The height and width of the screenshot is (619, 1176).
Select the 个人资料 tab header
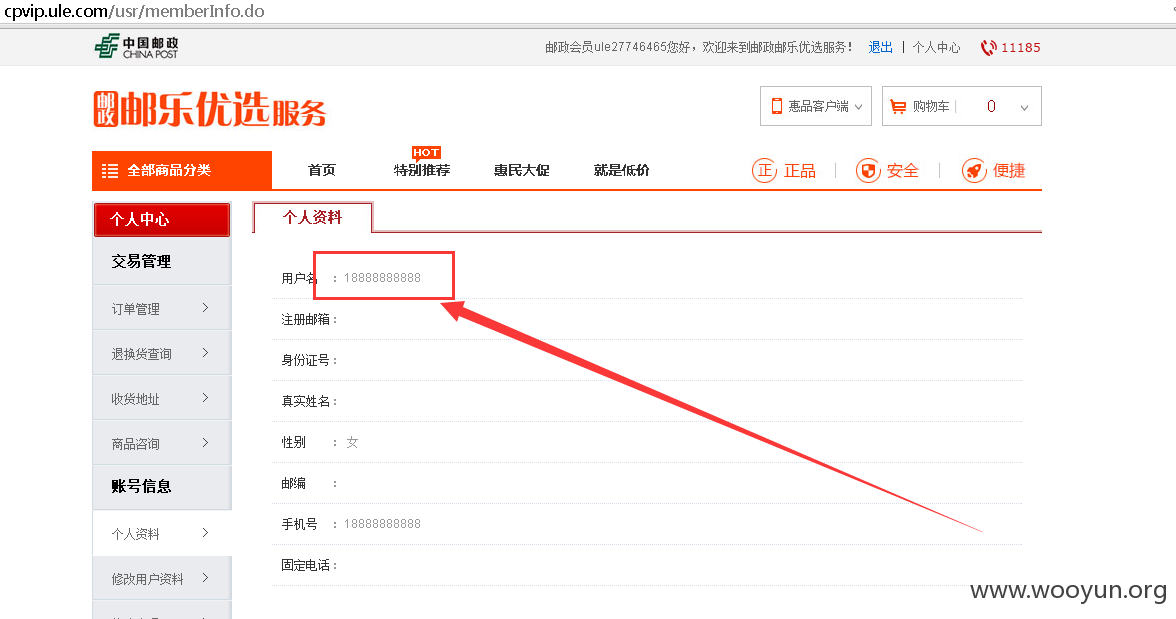click(x=313, y=218)
